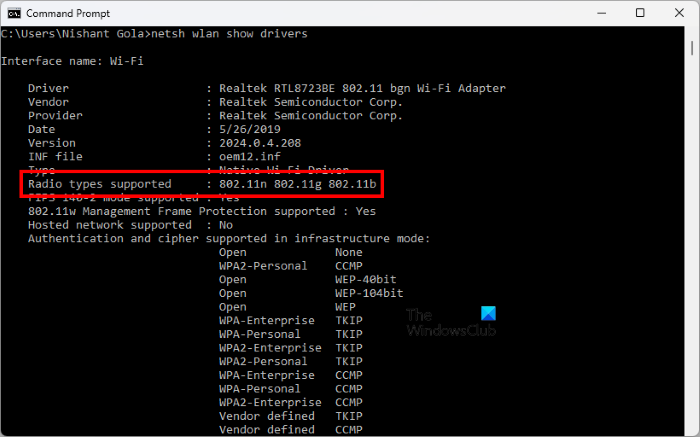Click WPA2-Personal entry with CCMP
700x437 pixels.
click(263, 266)
